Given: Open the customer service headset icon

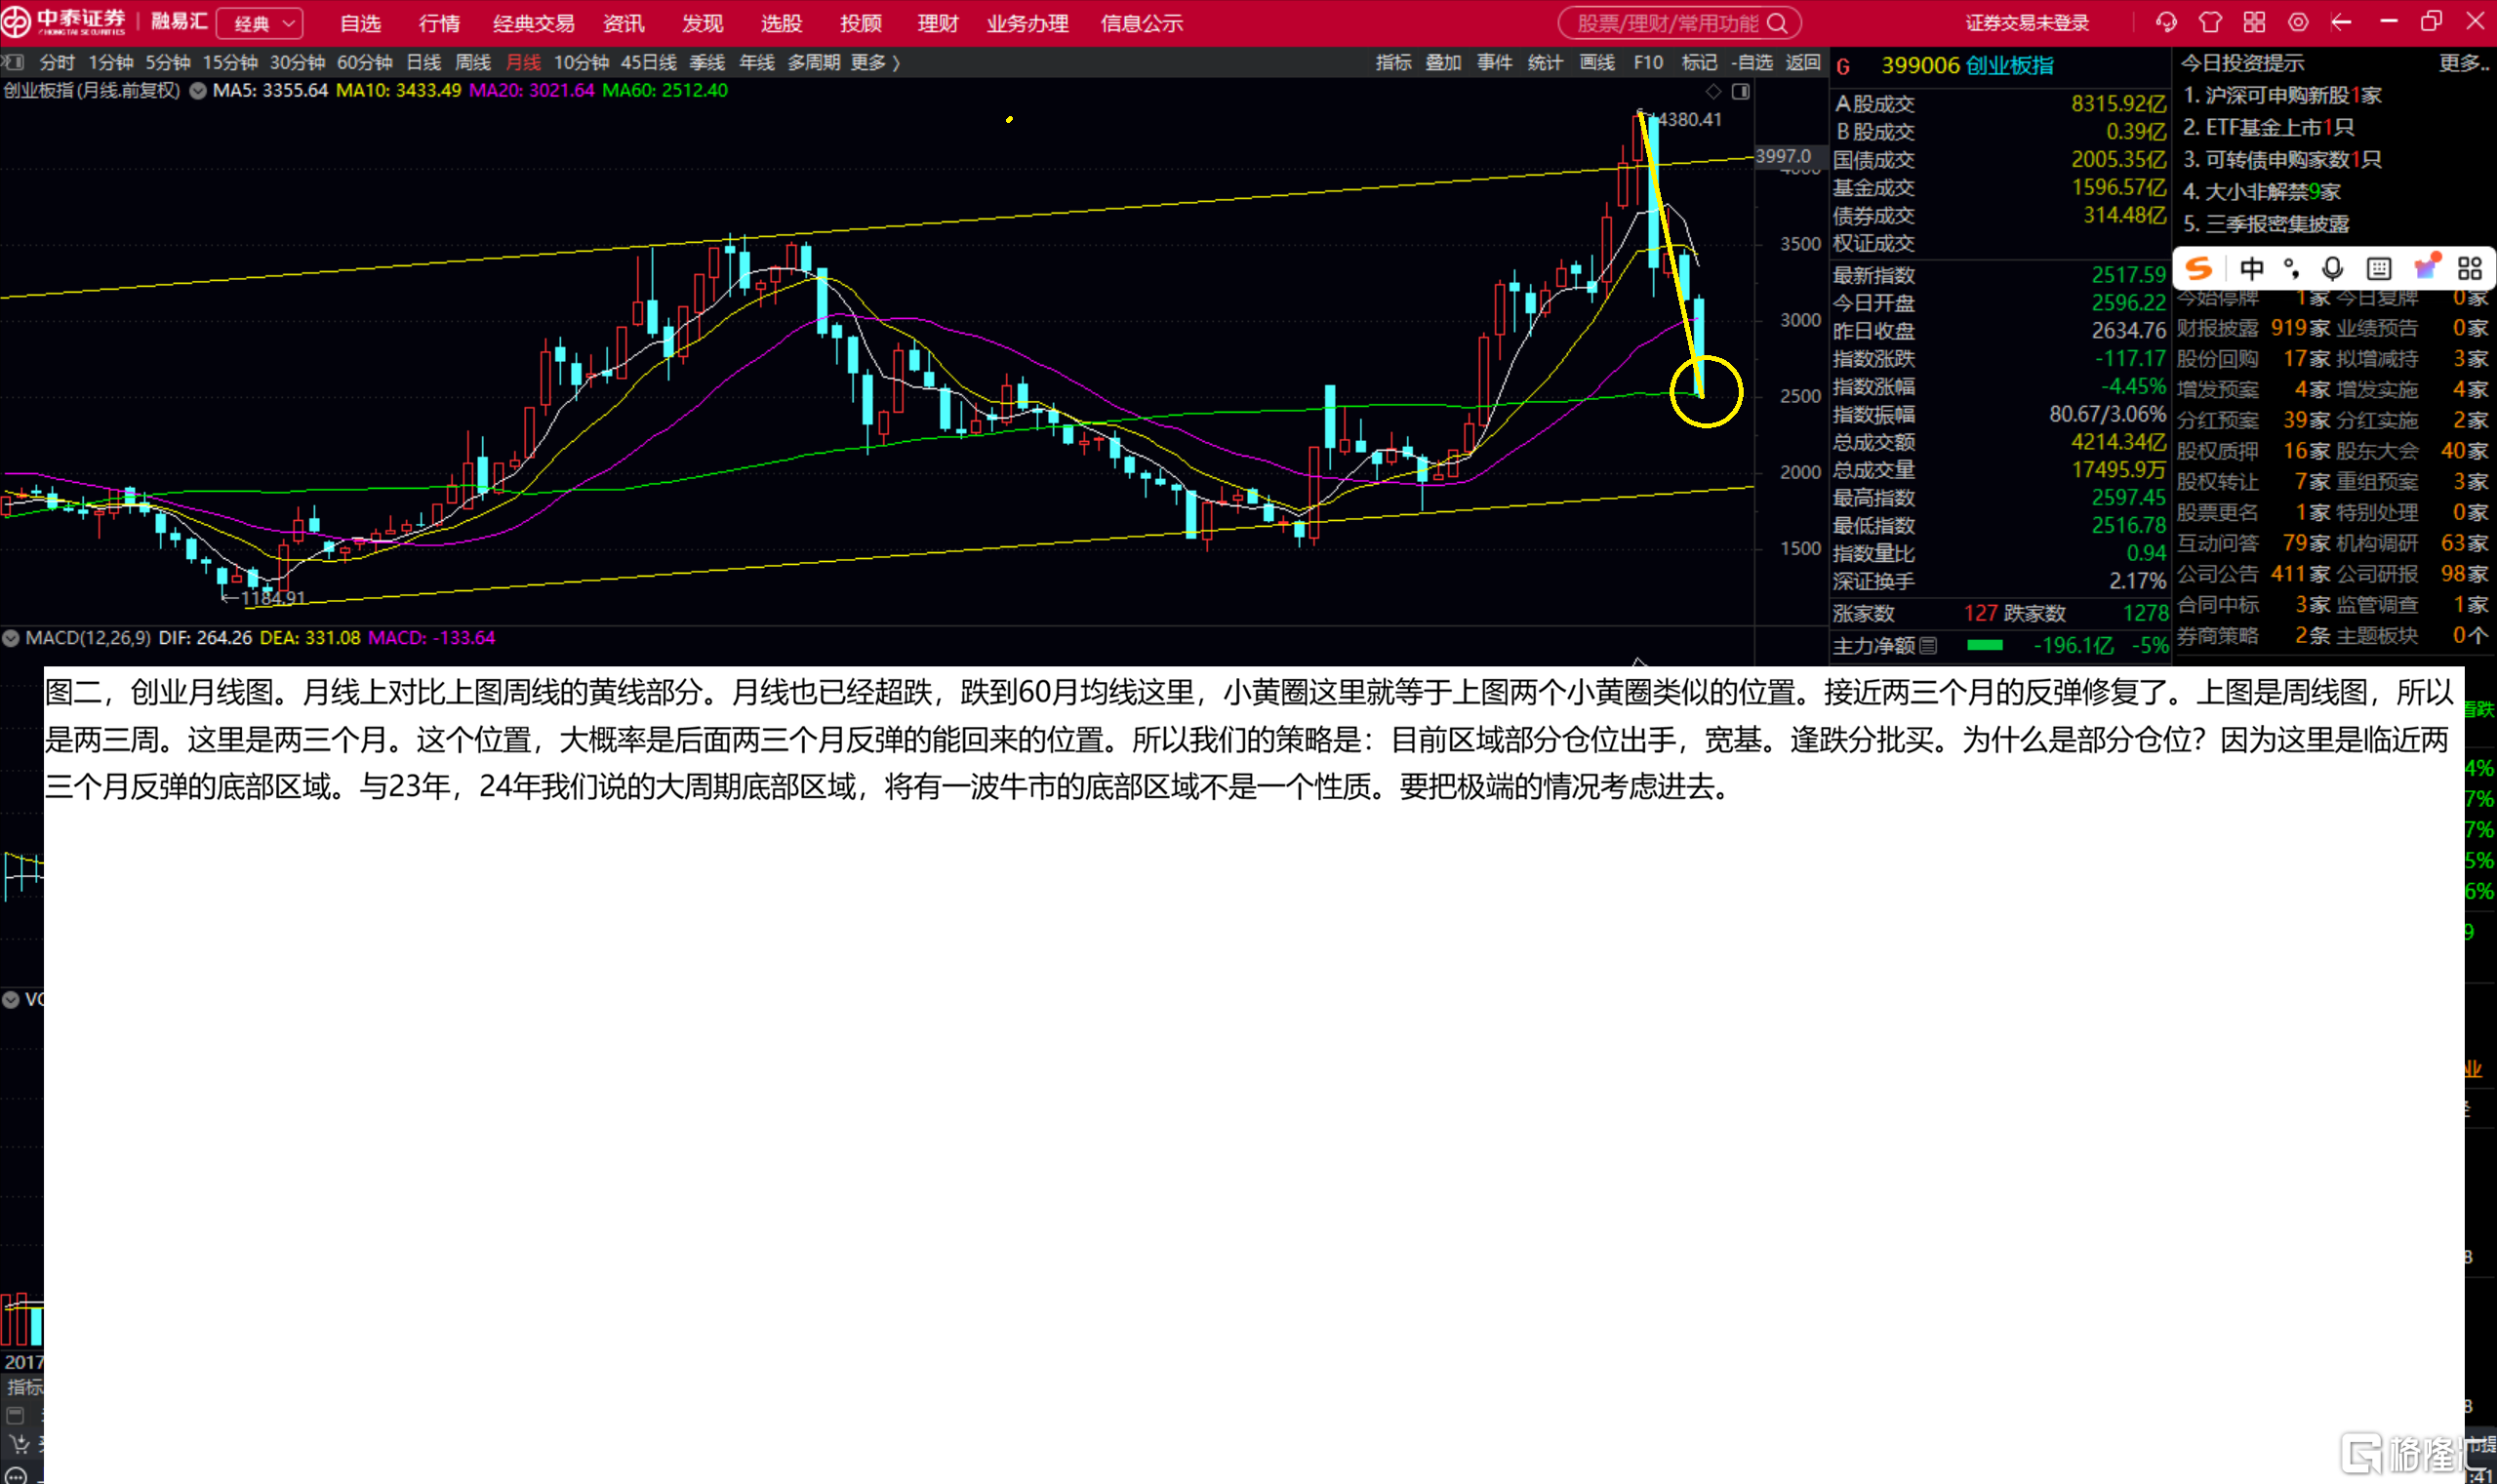Looking at the screenshot, I should pos(2166,22).
